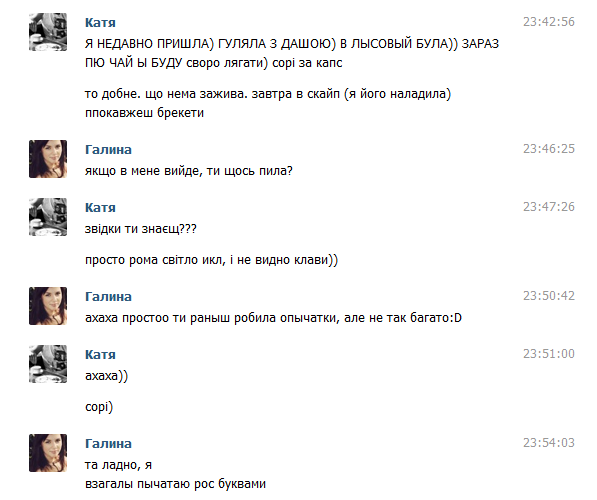Viewport: 597px width, 500px height.
Task: Select the 23:46:25 timestamp
Action: [549, 149]
